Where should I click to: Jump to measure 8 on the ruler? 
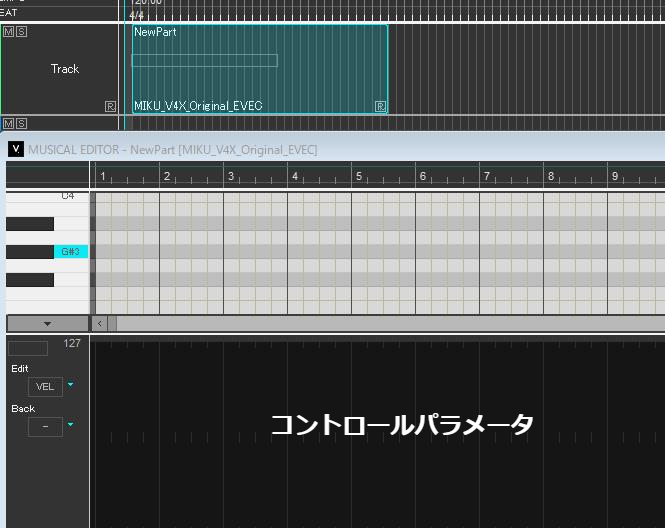551,176
